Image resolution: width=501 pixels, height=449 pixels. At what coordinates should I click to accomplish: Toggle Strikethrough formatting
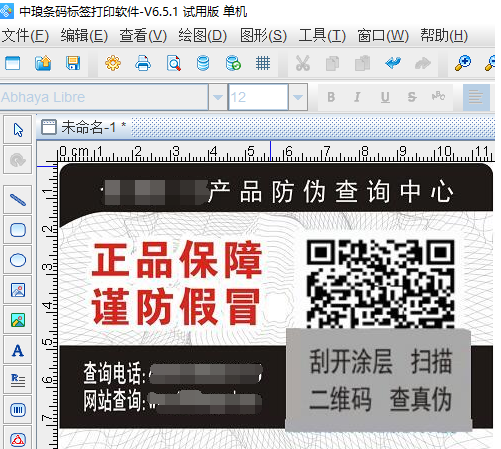click(412, 97)
